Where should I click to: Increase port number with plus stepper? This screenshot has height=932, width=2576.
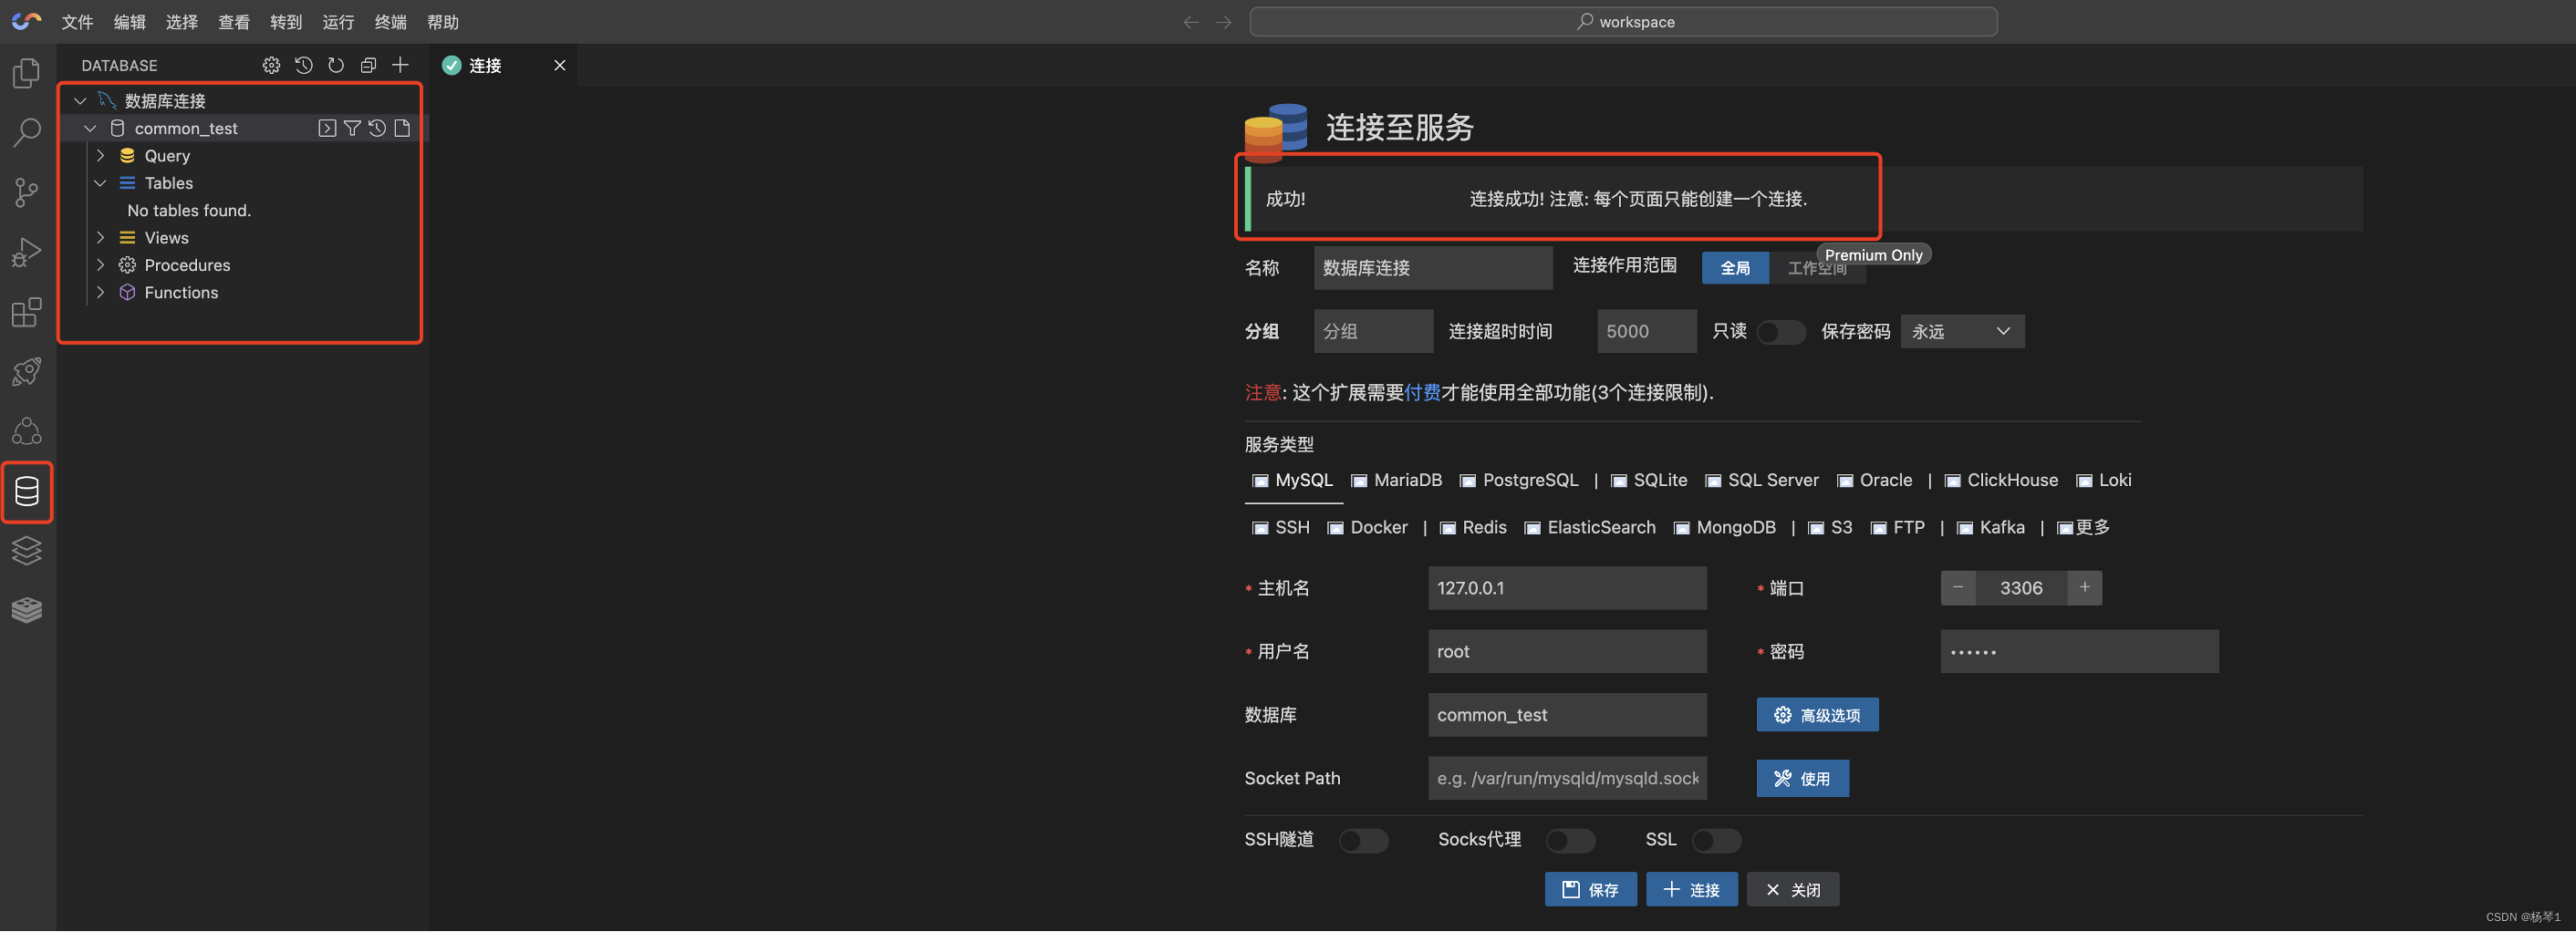(x=2085, y=588)
